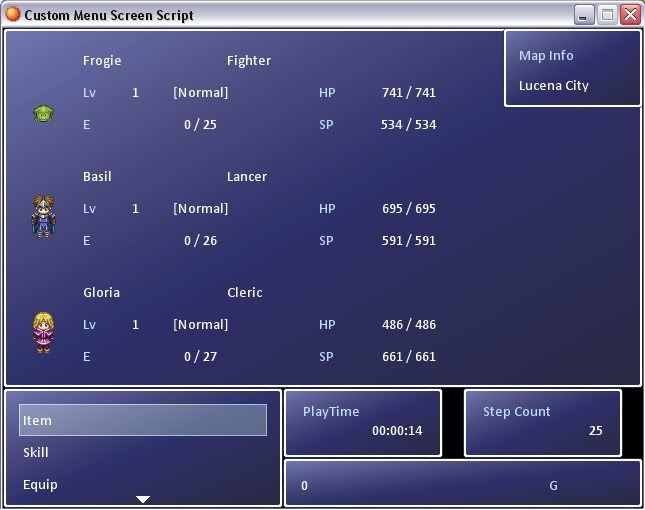
Task: Click the orange app icon in title bar
Action: pos(12,14)
